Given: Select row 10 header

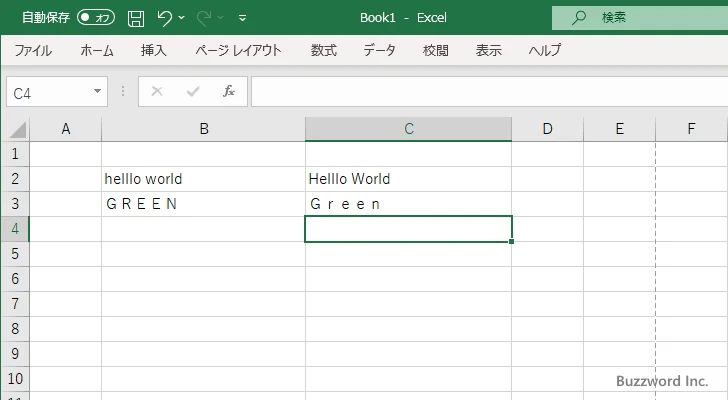Looking at the screenshot, I should pyautogui.click(x=15, y=379).
